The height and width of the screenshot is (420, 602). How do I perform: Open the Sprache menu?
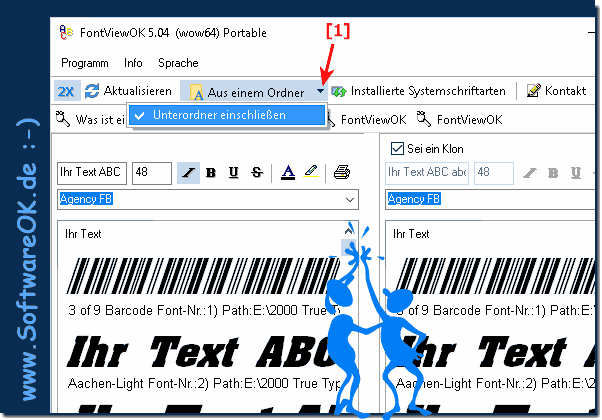178,63
